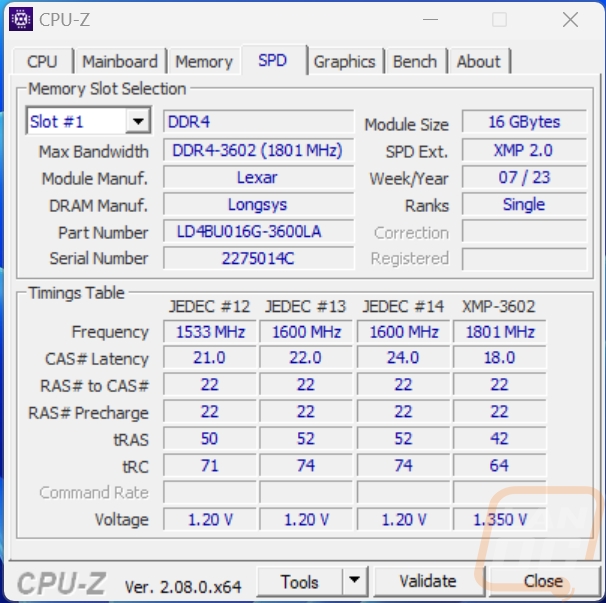Click the JEDEC #14 column header
The height and width of the screenshot is (603, 606).
[403, 307]
